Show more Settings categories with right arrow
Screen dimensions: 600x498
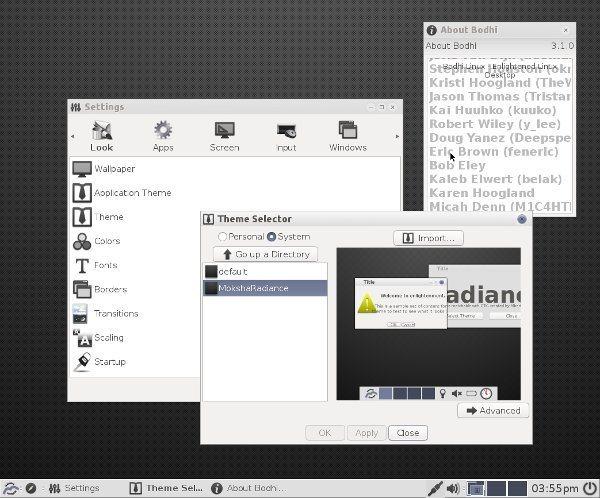[x=397, y=136]
